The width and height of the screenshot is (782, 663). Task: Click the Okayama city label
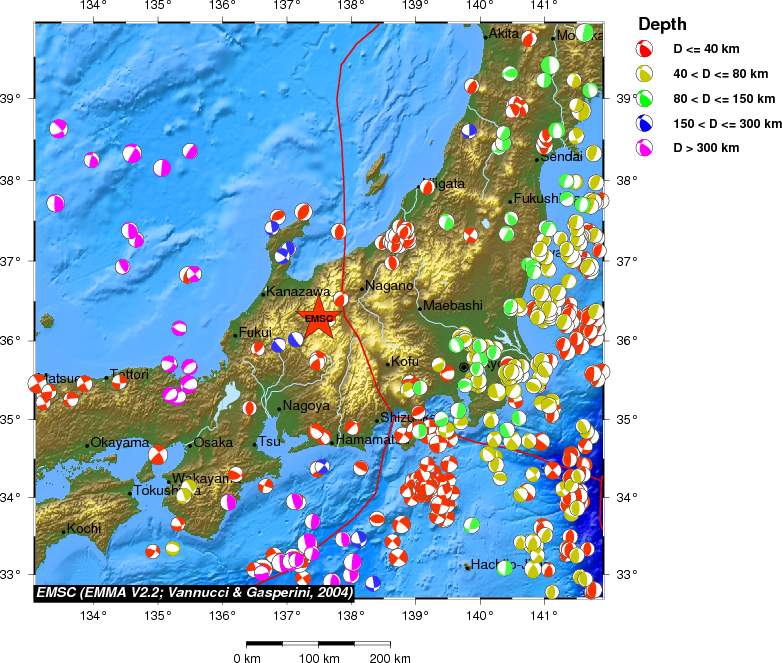tap(120, 442)
